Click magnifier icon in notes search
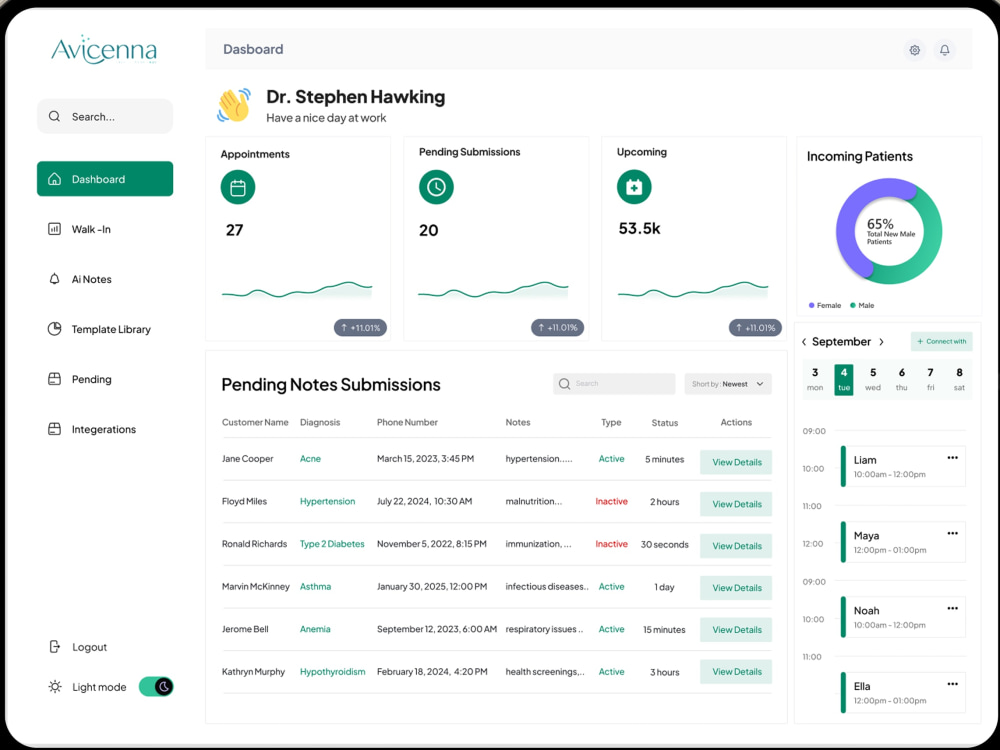 (x=564, y=384)
